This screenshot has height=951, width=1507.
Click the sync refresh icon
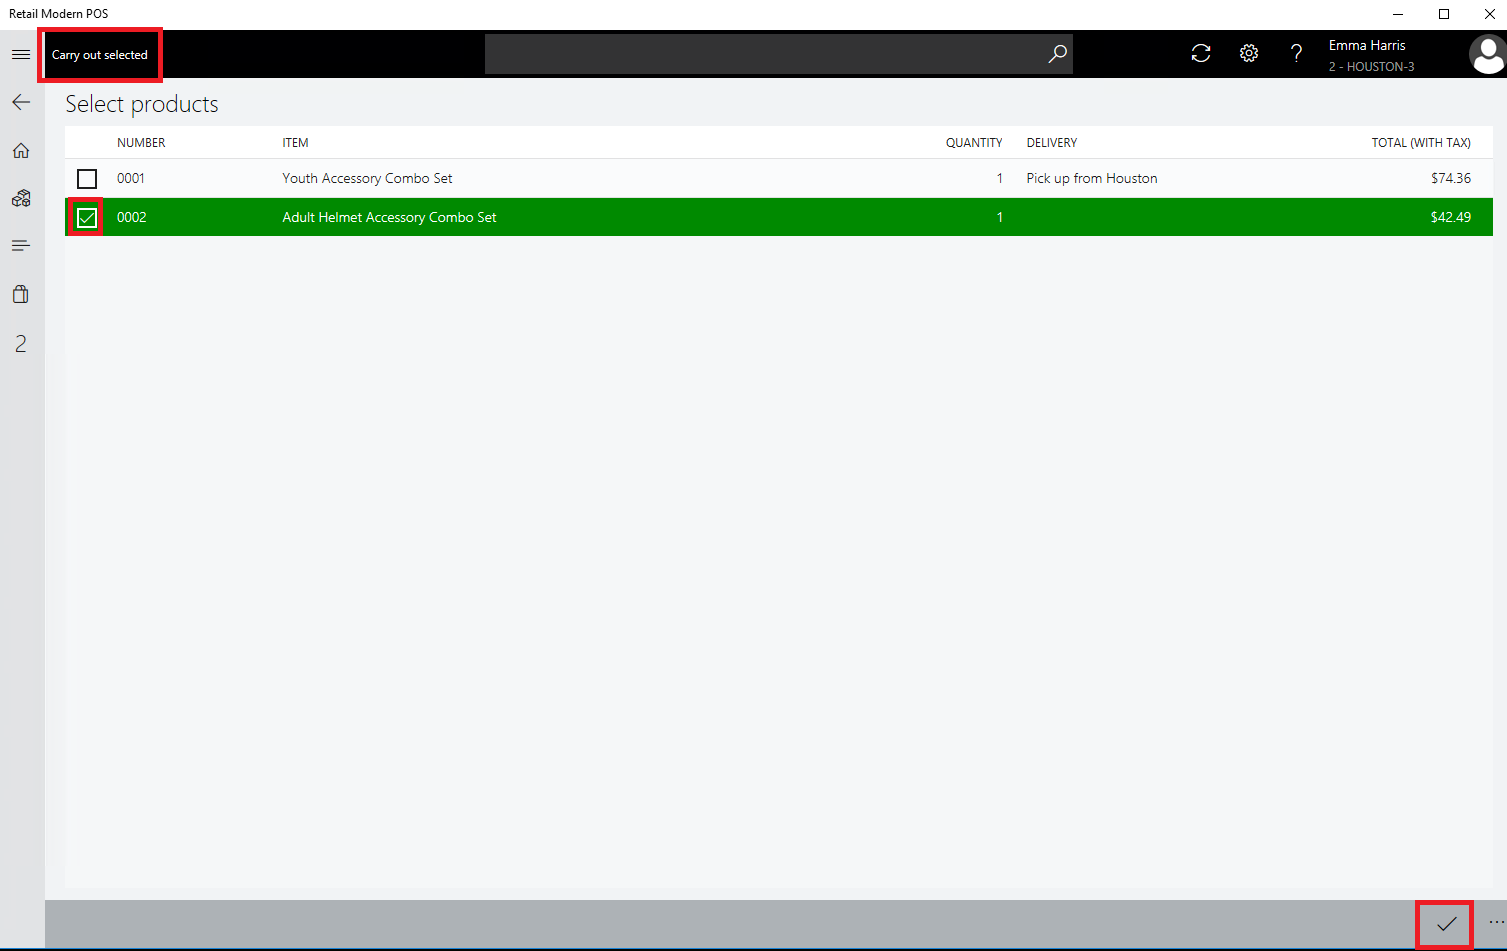1201,54
